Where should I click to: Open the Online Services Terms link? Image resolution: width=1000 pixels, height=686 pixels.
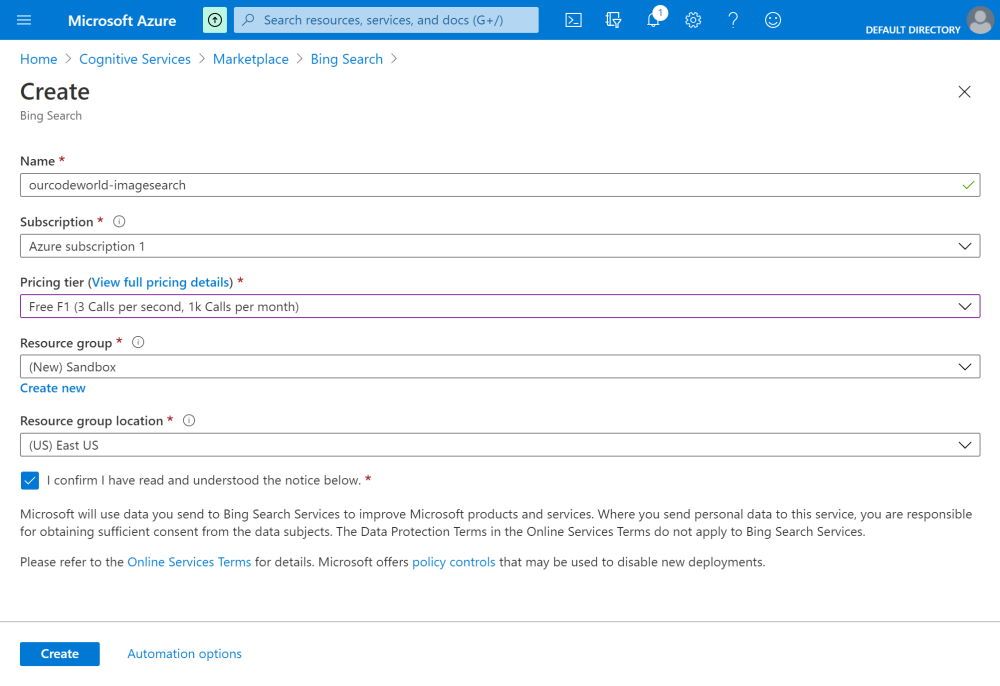click(x=189, y=562)
